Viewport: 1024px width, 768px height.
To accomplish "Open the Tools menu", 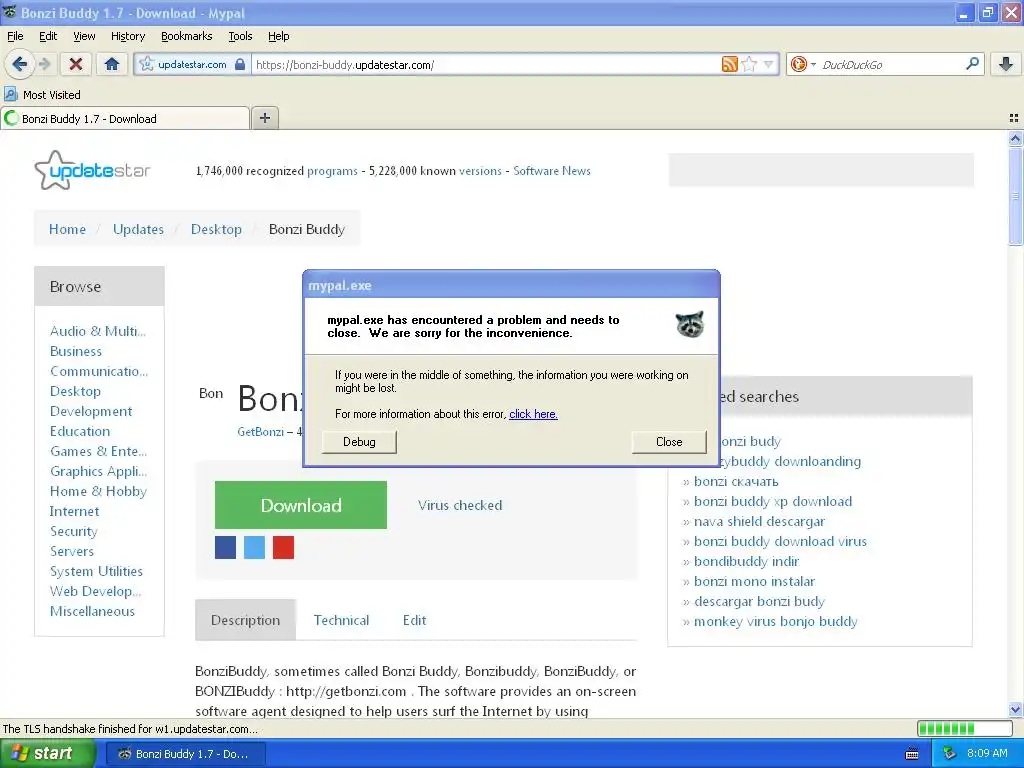I will click(240, 36).
